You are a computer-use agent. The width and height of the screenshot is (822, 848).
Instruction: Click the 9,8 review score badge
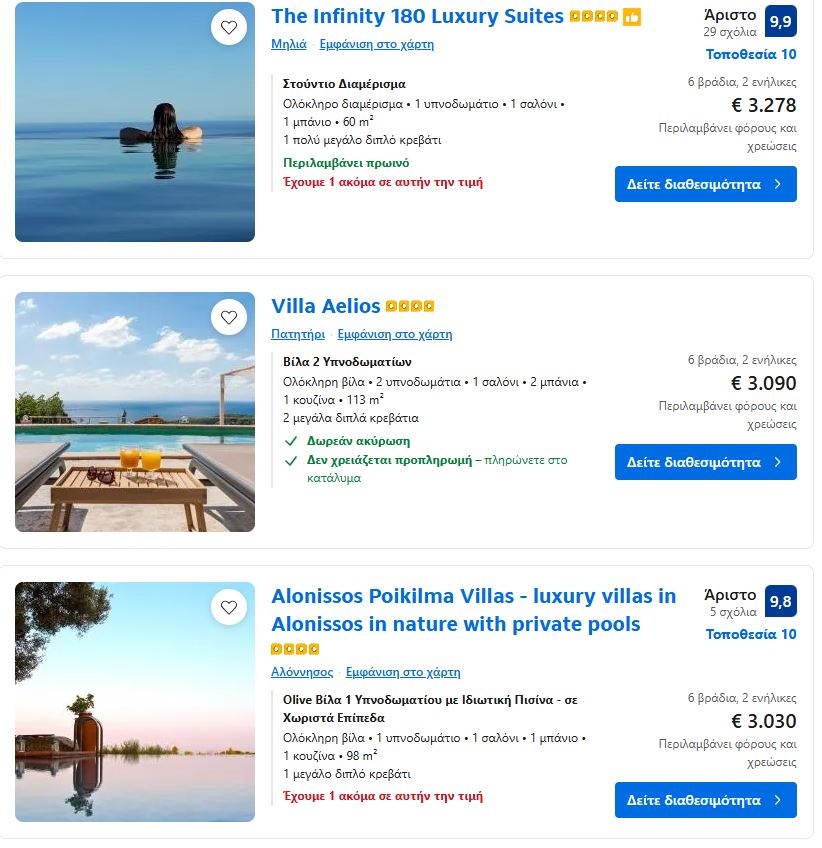780,601
